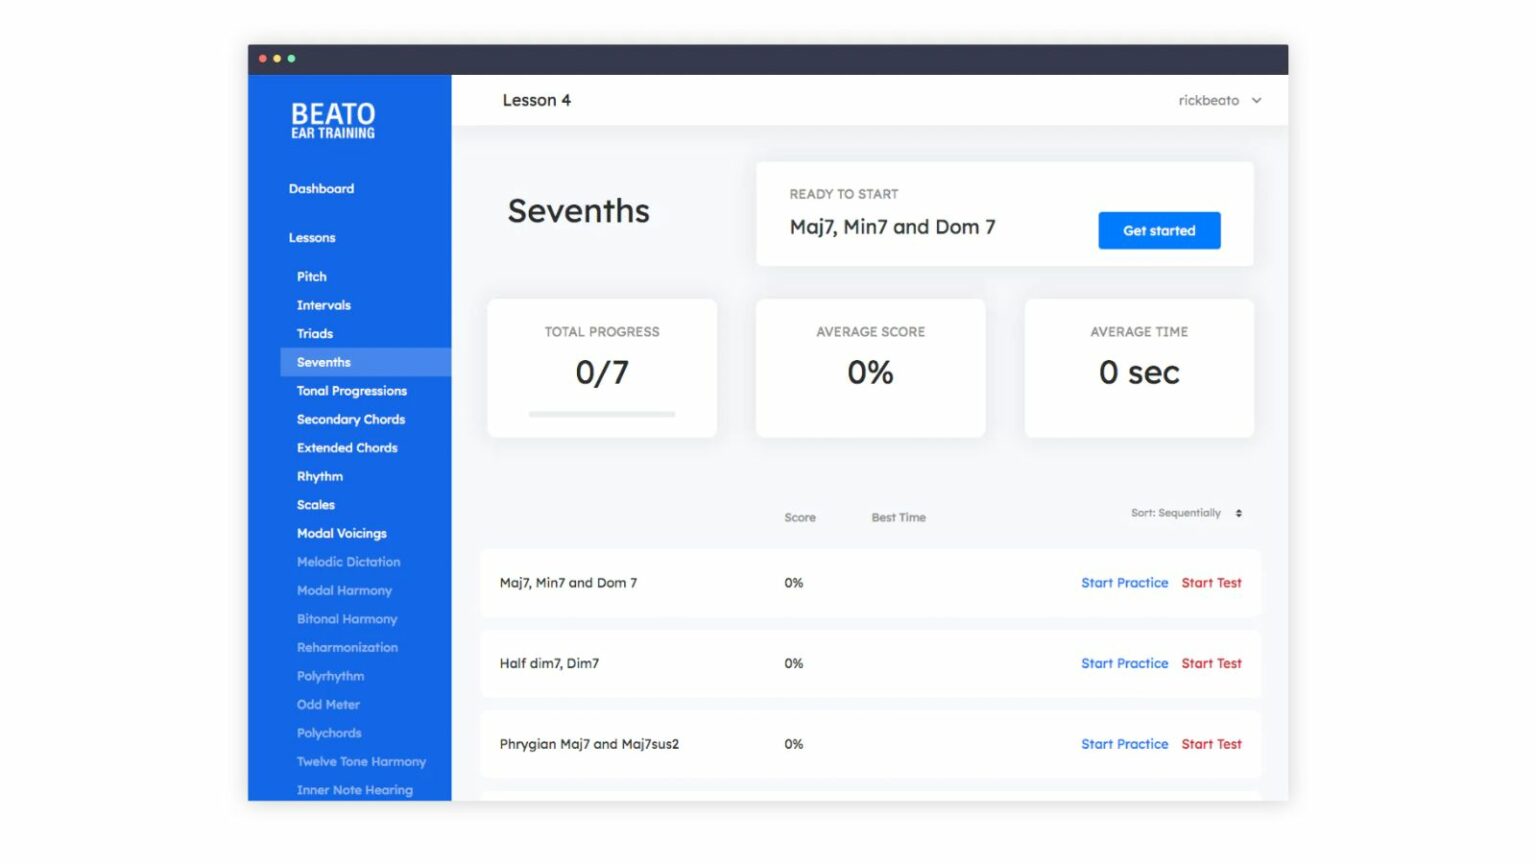1536x864 pixels.
Task: Open the Dashboard page
Action: tap(321, 188)
